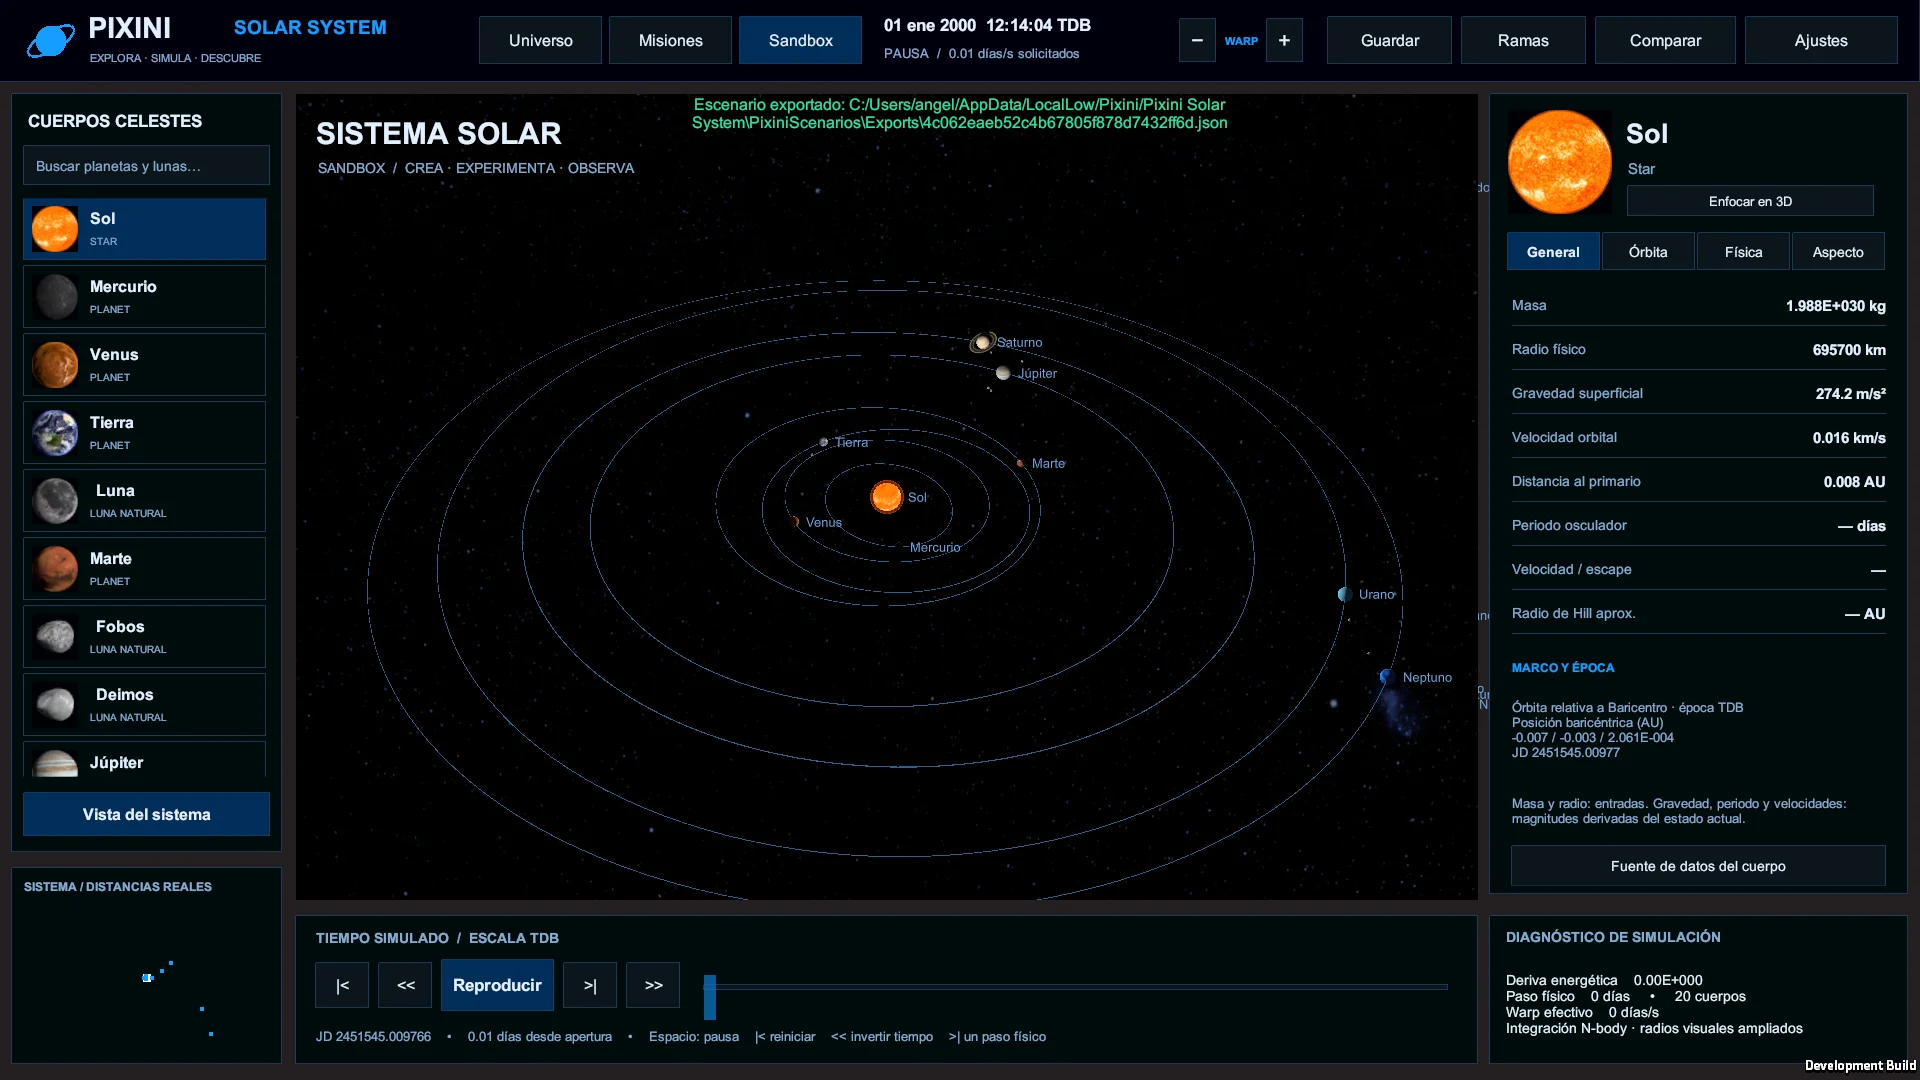Select the Mercurio planet icon in list

[x=55, y=297]
